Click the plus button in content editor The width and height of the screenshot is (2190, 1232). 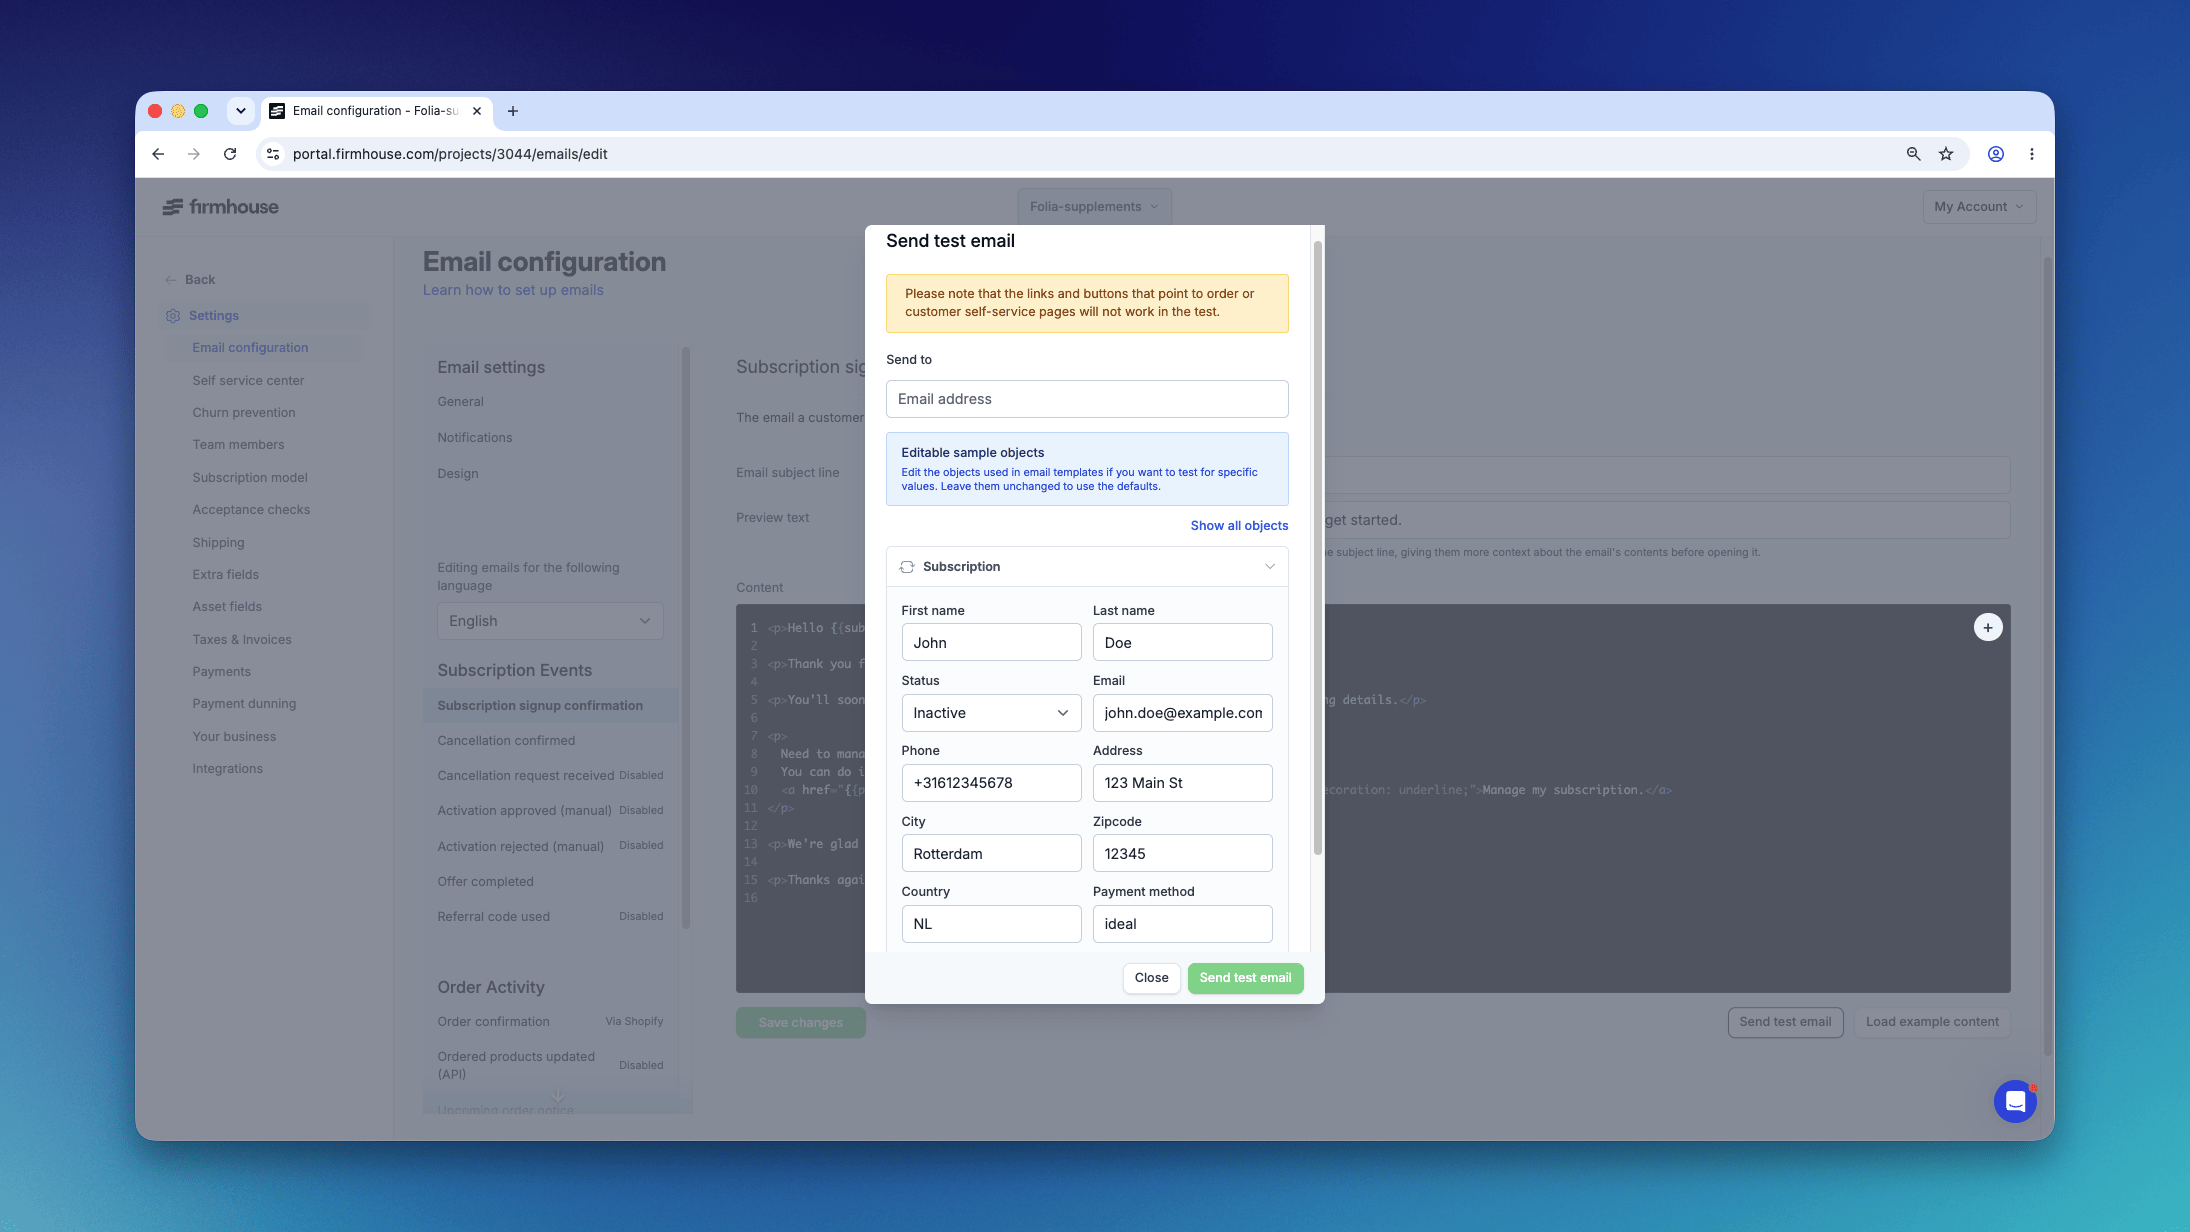[1988, 628]
